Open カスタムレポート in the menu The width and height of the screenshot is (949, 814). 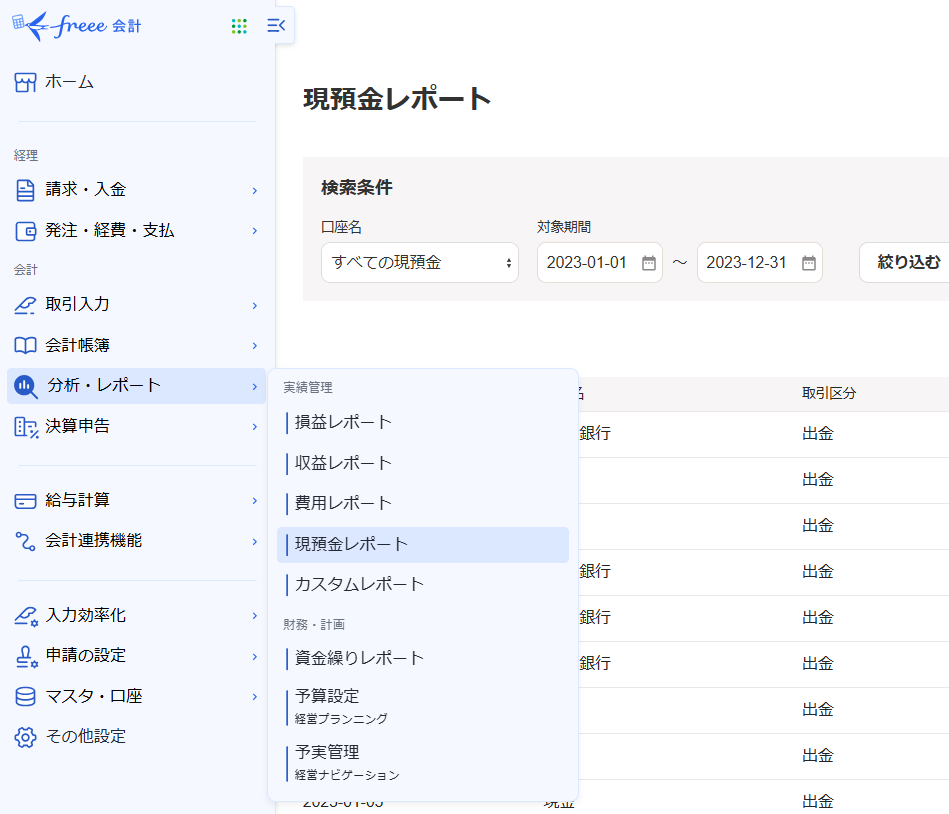tap(359, 584)
